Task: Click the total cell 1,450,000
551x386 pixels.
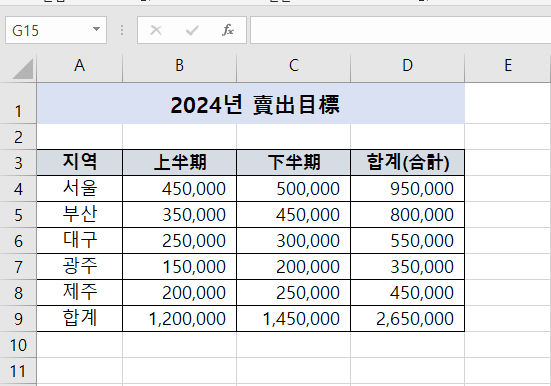Action: [293, 319]
